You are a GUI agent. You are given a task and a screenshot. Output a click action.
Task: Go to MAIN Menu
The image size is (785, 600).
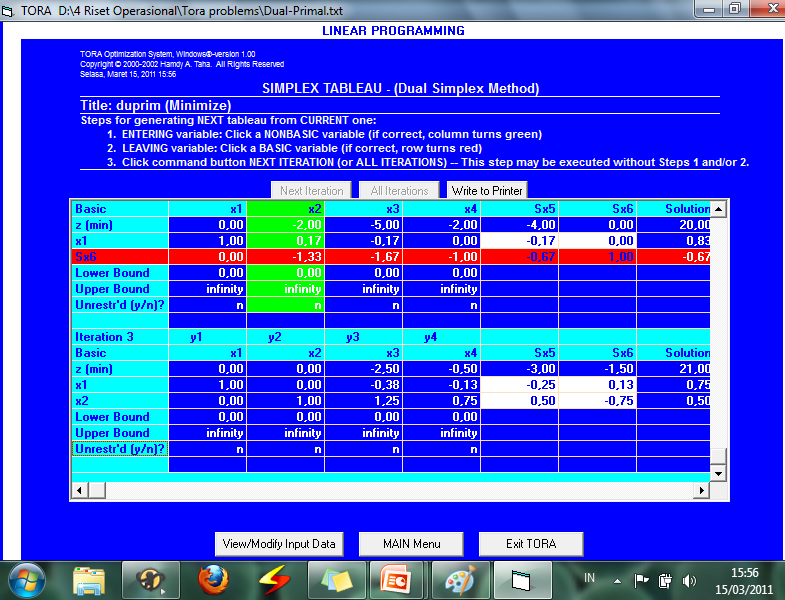(411, 544)
